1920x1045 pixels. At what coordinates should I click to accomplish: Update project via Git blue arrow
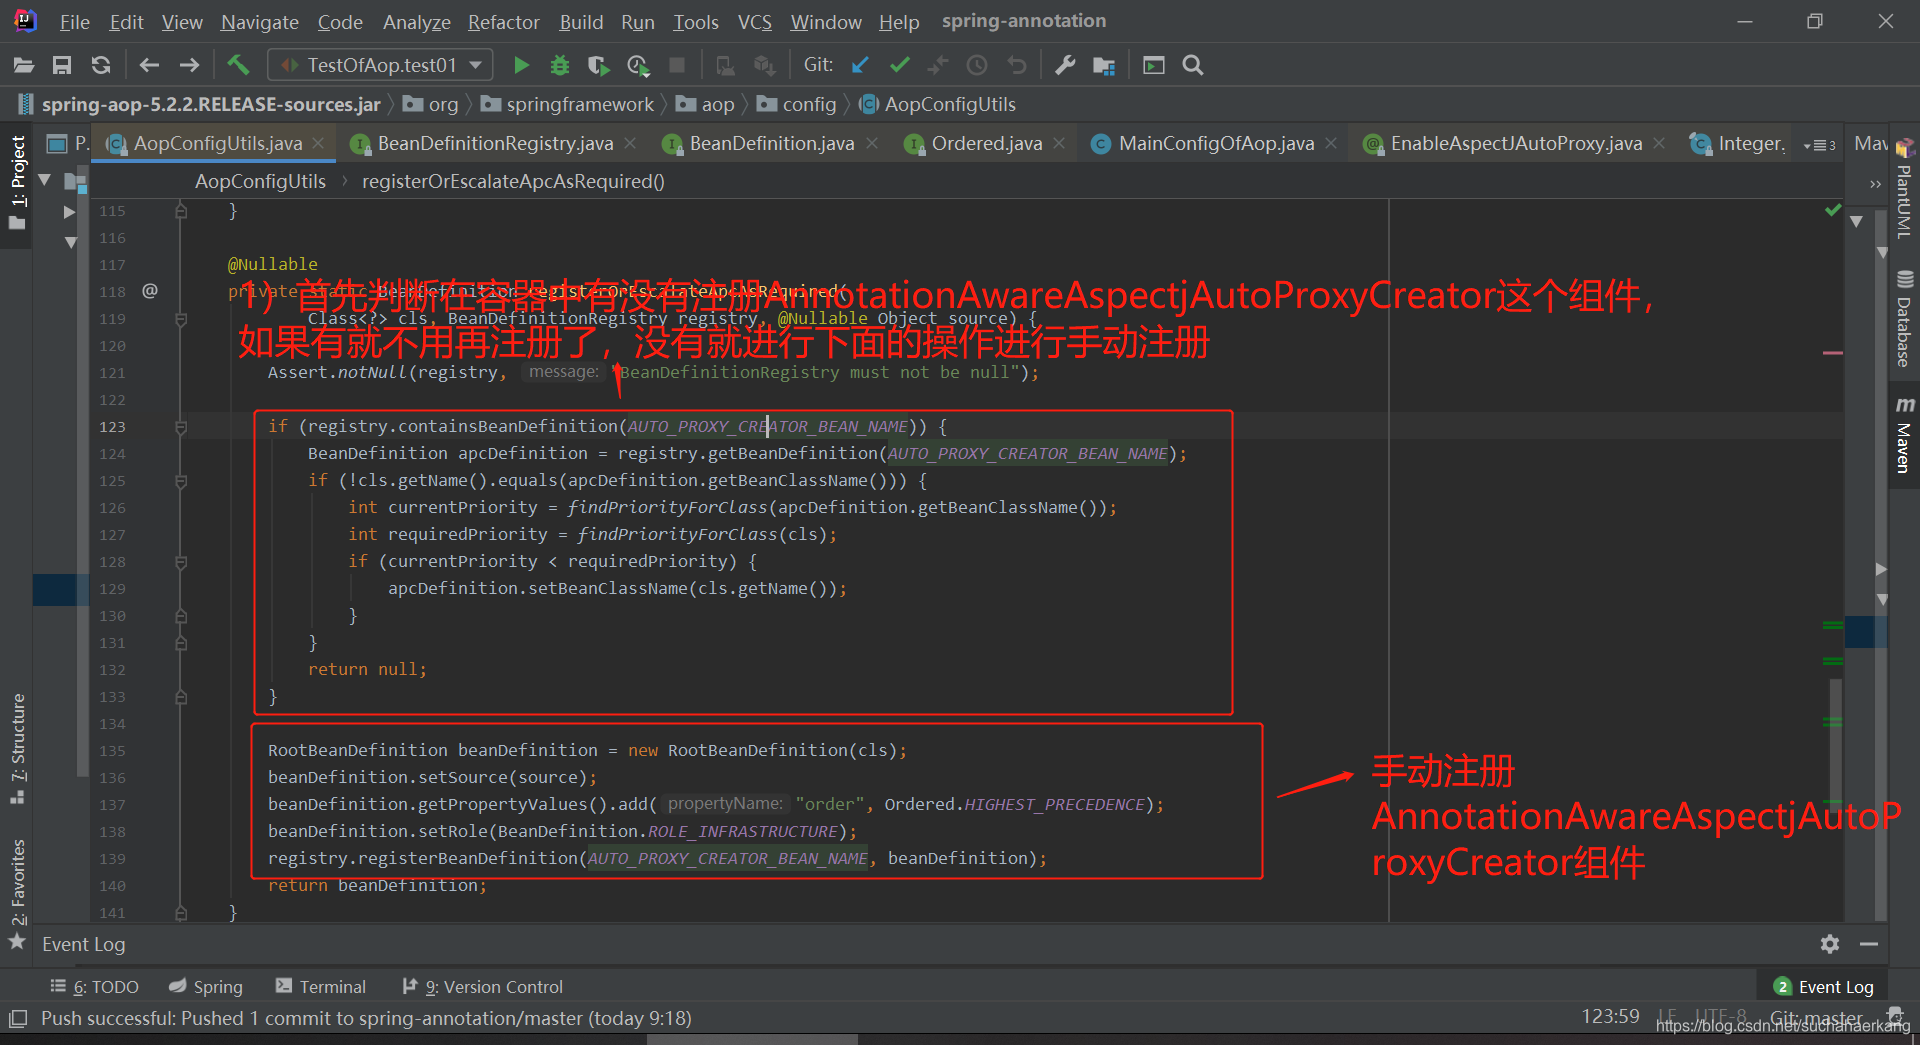pos(860,65)
